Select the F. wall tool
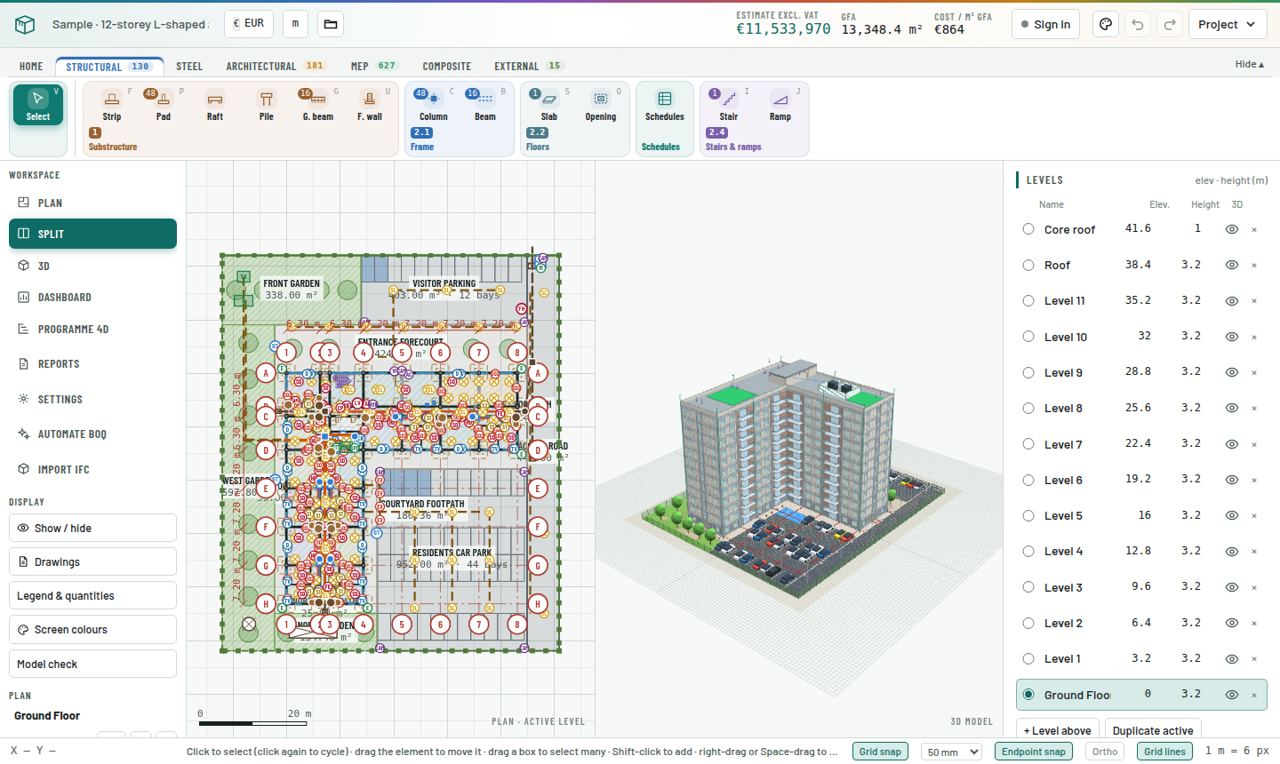This screenshot has width=1280, height=764. pyautogui.click(x=369, y=106)
